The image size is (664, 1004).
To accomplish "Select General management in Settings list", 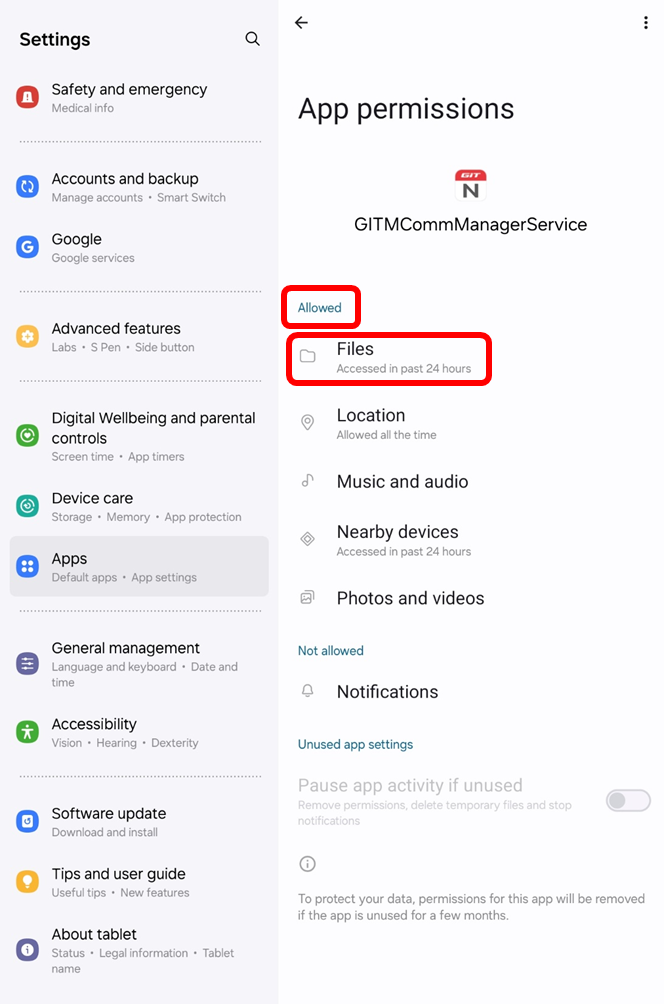I will coord(139,664).
